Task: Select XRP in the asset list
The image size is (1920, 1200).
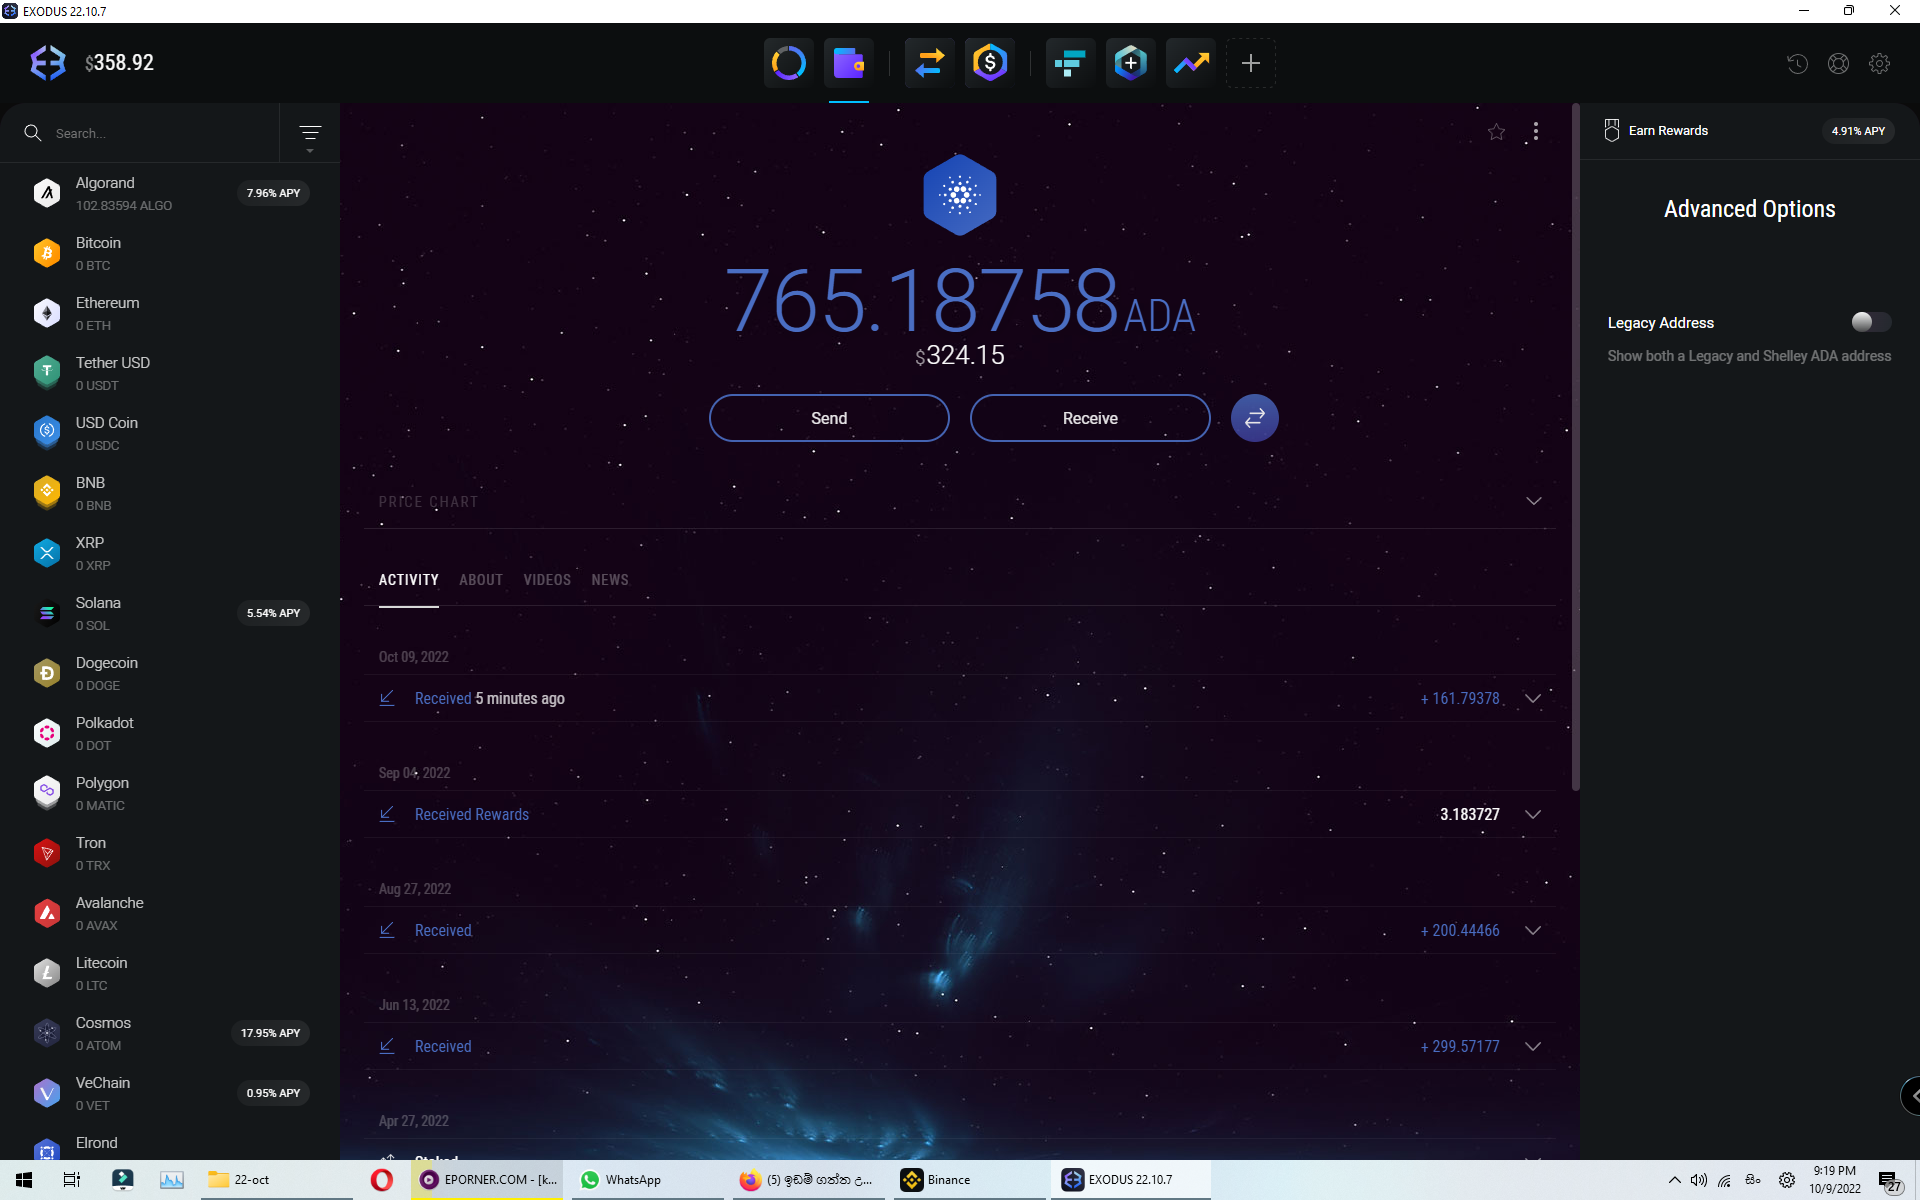Action: (x=170, y=553)
